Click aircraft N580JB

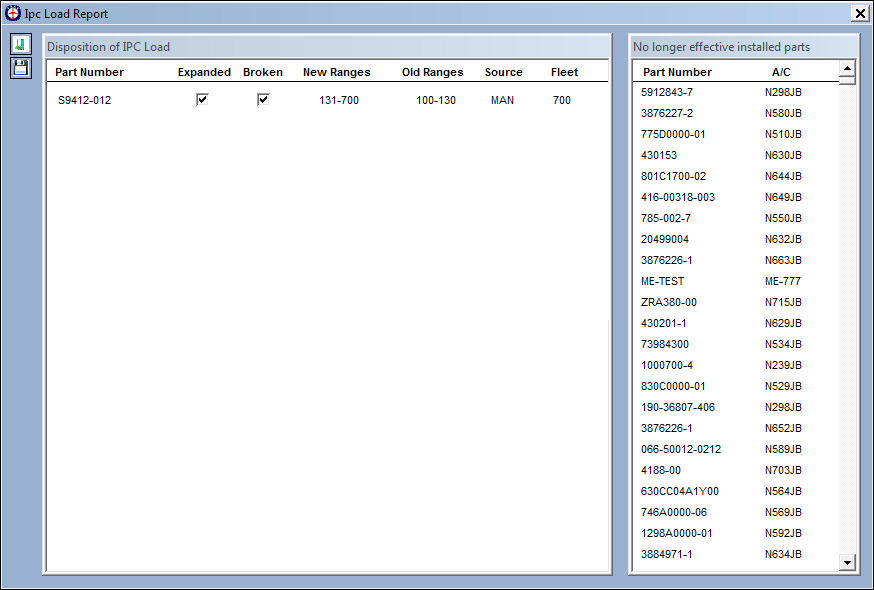[x=783, y=113]
